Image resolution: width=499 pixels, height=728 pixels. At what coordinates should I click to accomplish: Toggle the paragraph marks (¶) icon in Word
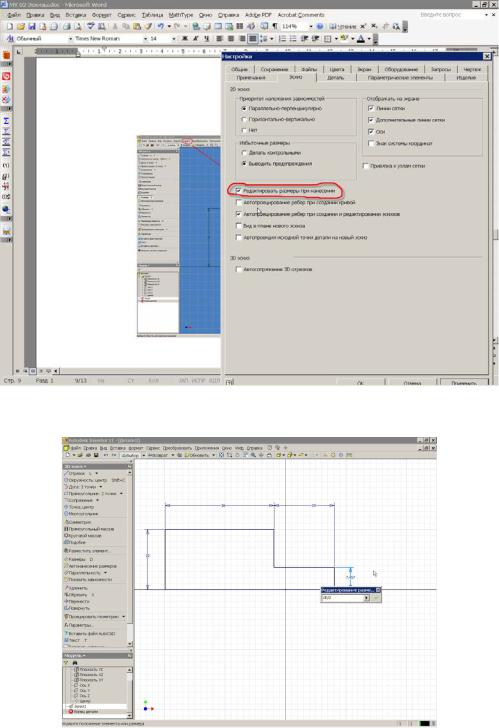274,27
